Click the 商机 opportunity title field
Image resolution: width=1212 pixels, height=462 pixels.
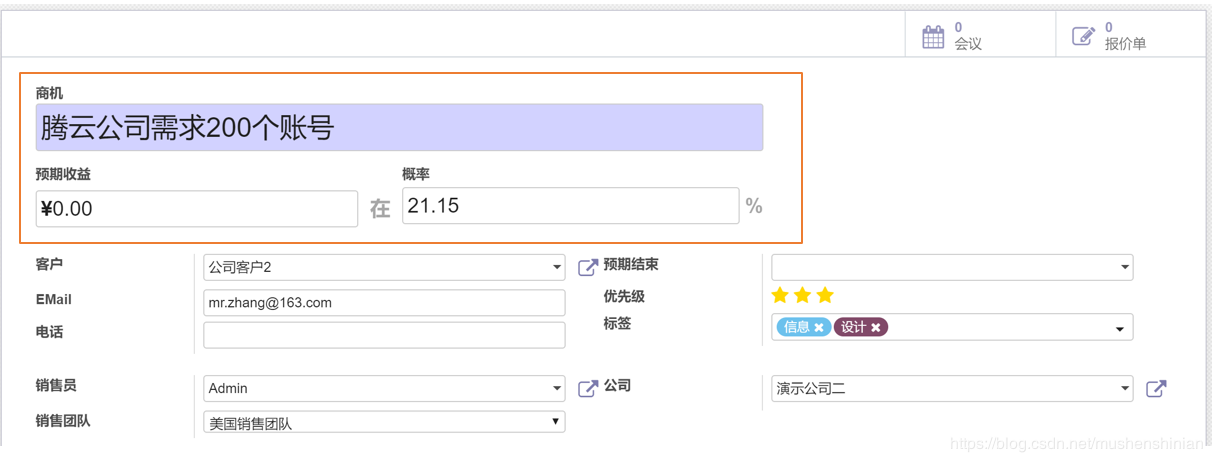[399, 128]
